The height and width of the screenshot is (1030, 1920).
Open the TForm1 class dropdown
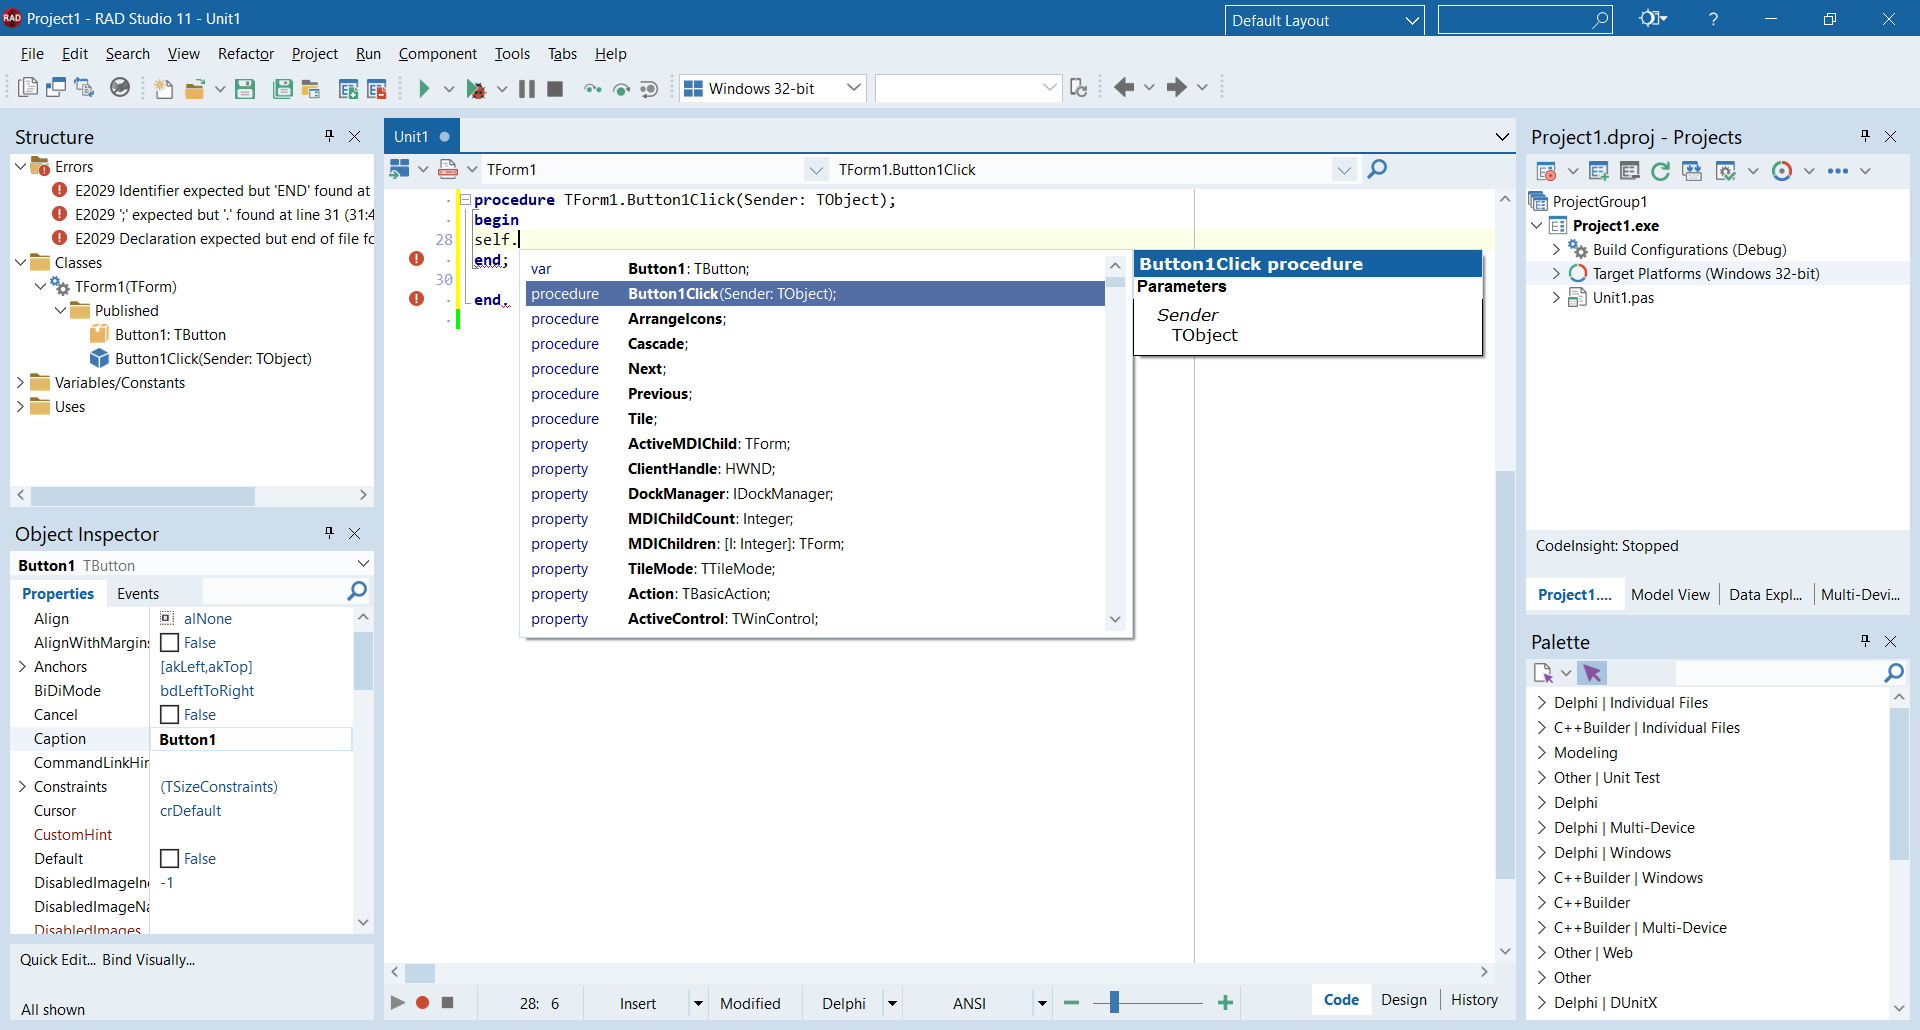(x=816, y=170)
